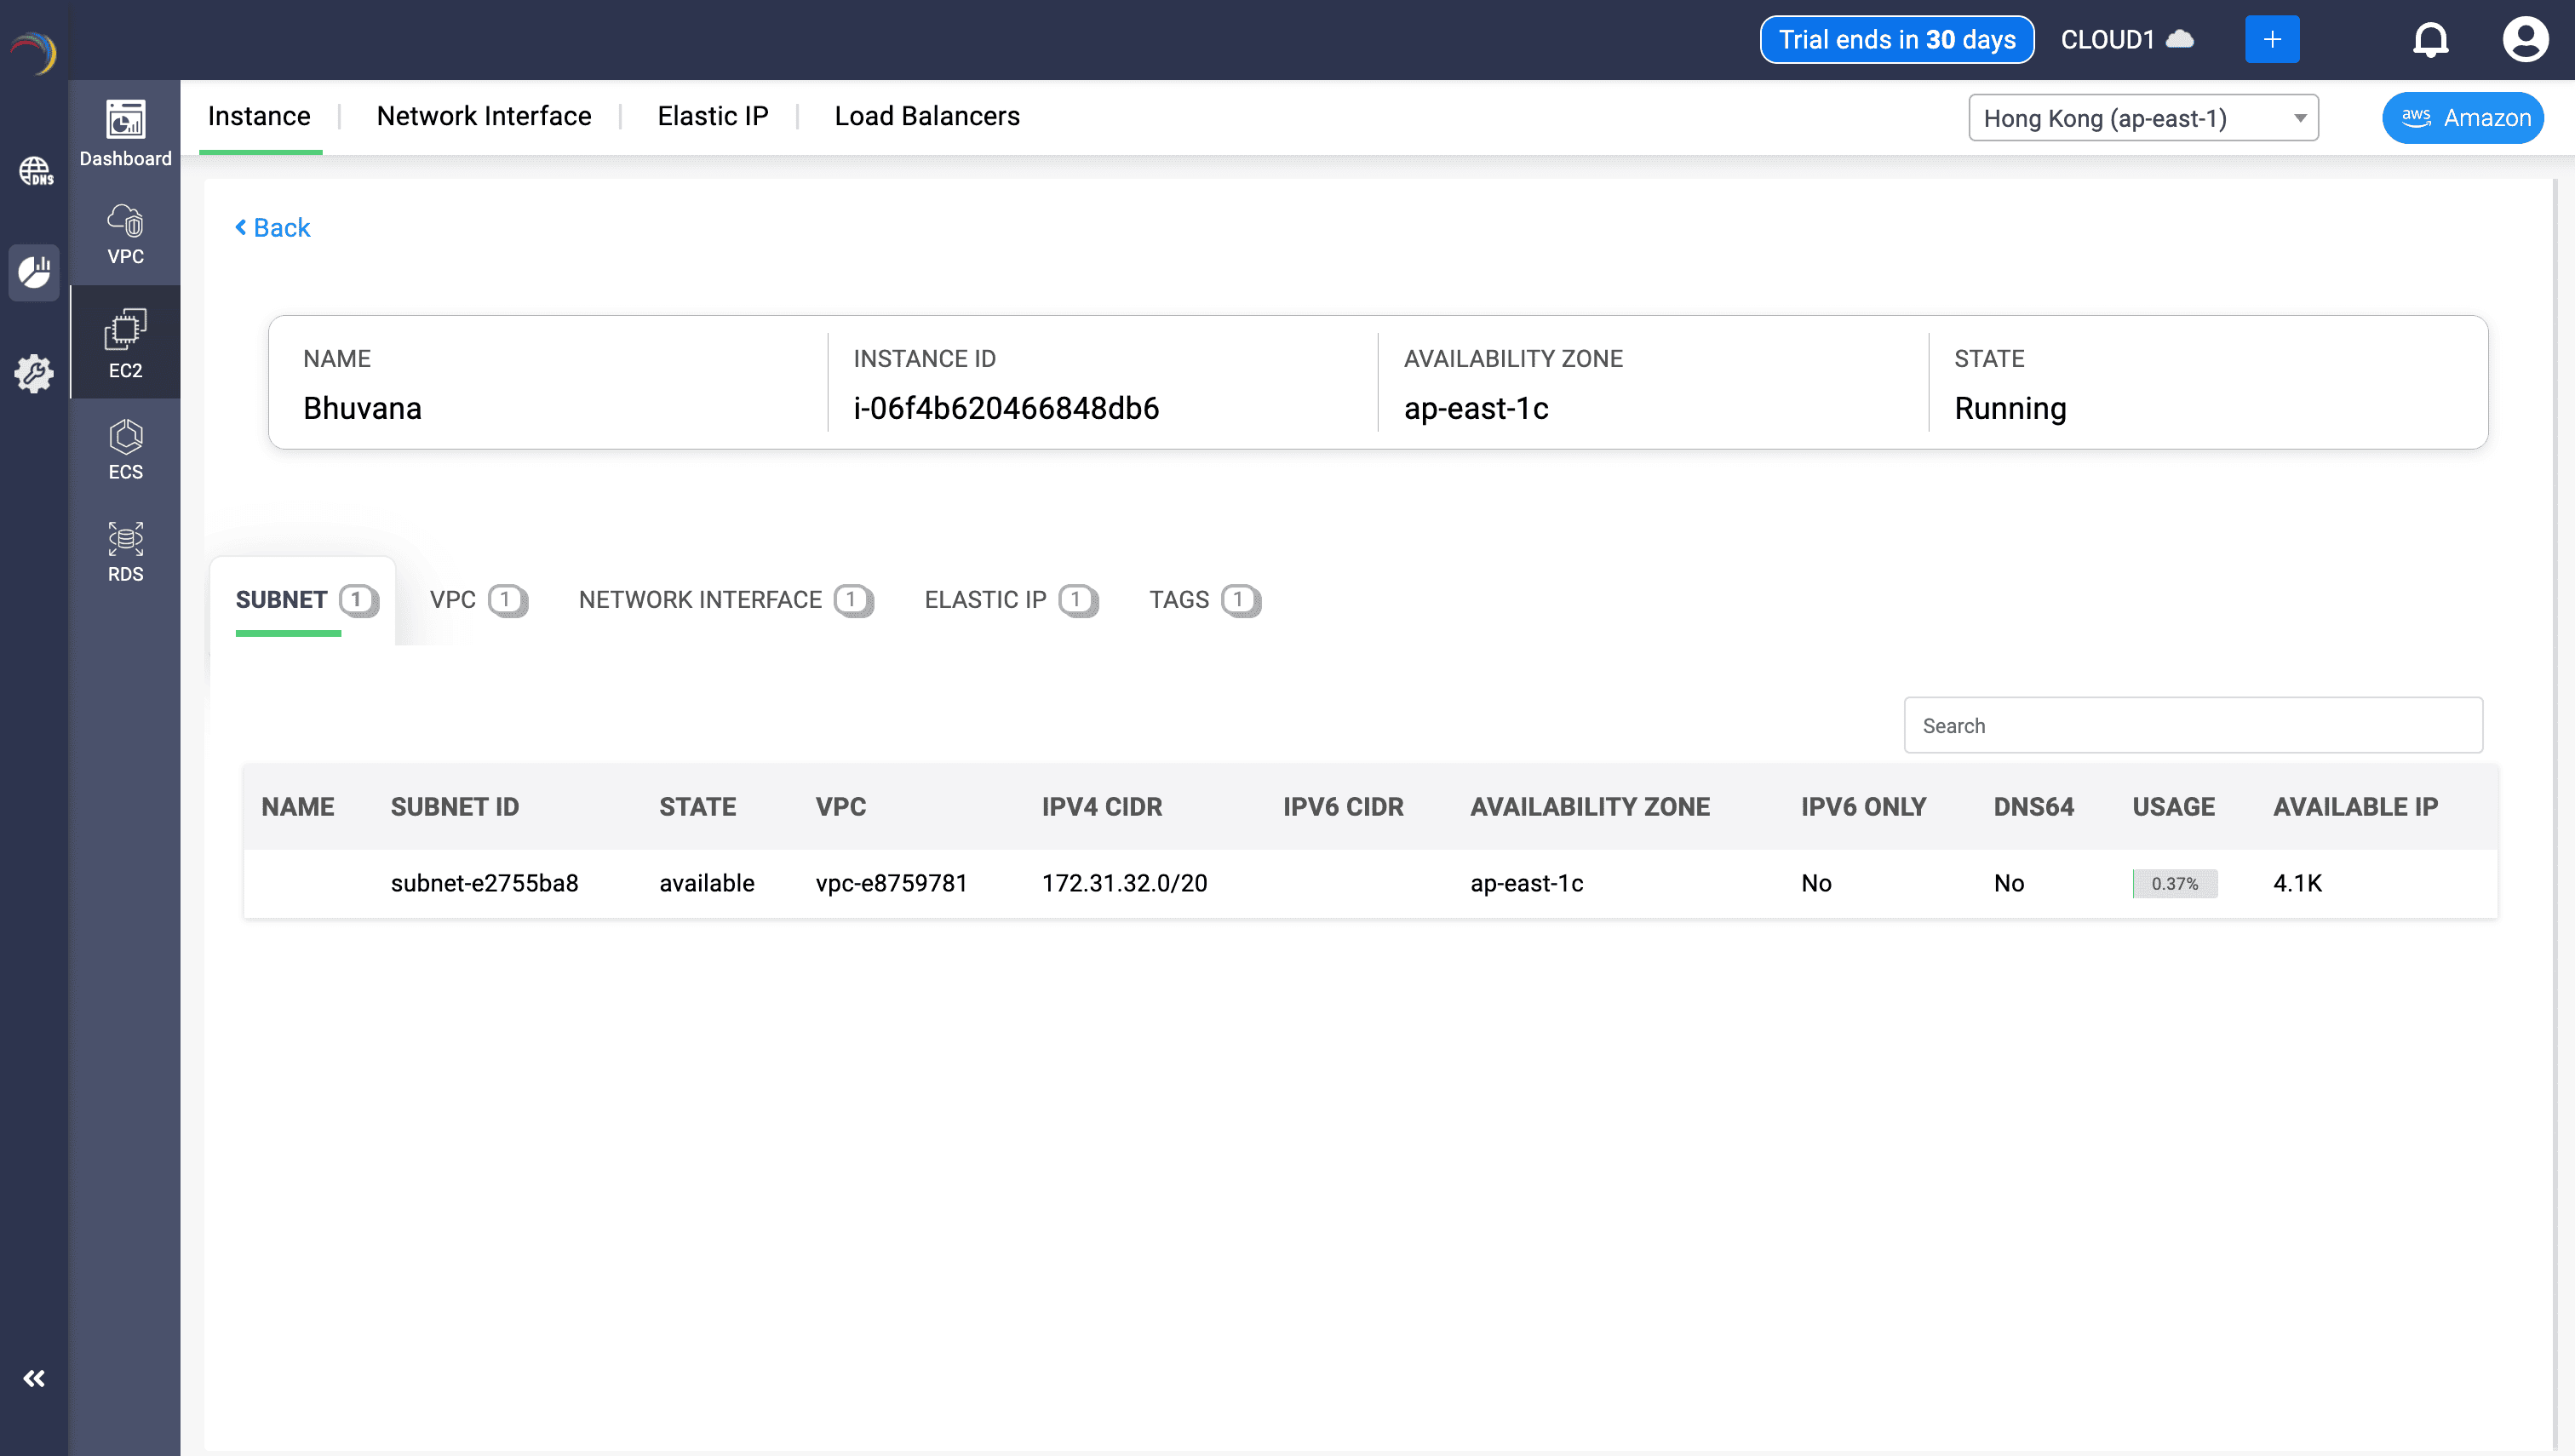Open the user profile avatar
Image resolution: width=2575 pixels, height=1456 pixels.
coord(2524,40)
